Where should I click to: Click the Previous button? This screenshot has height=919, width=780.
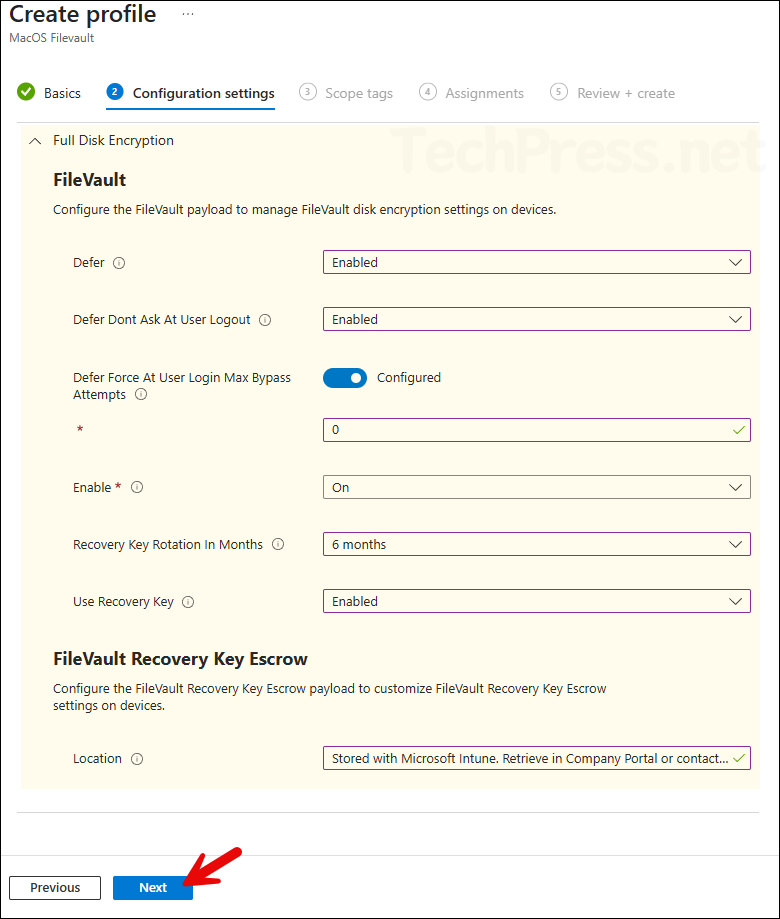click(55, 887)
